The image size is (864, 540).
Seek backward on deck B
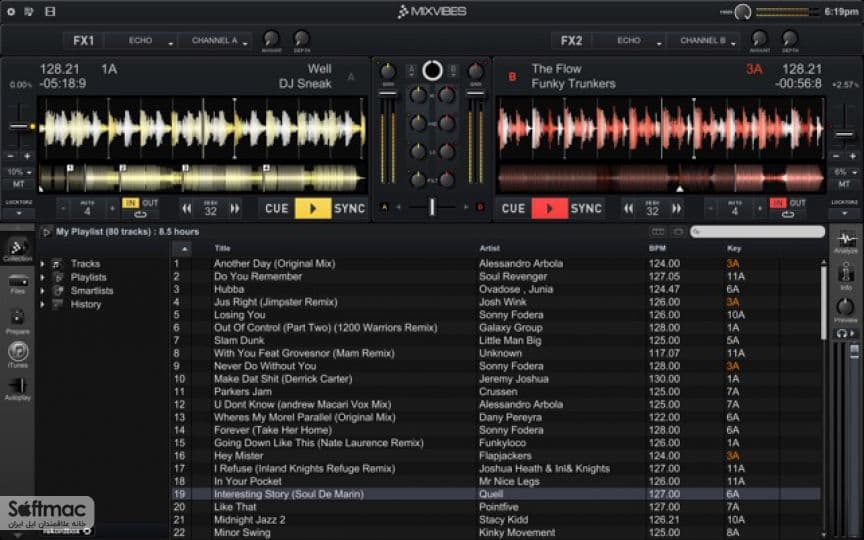pyautogui.click(x=628, y=208)
